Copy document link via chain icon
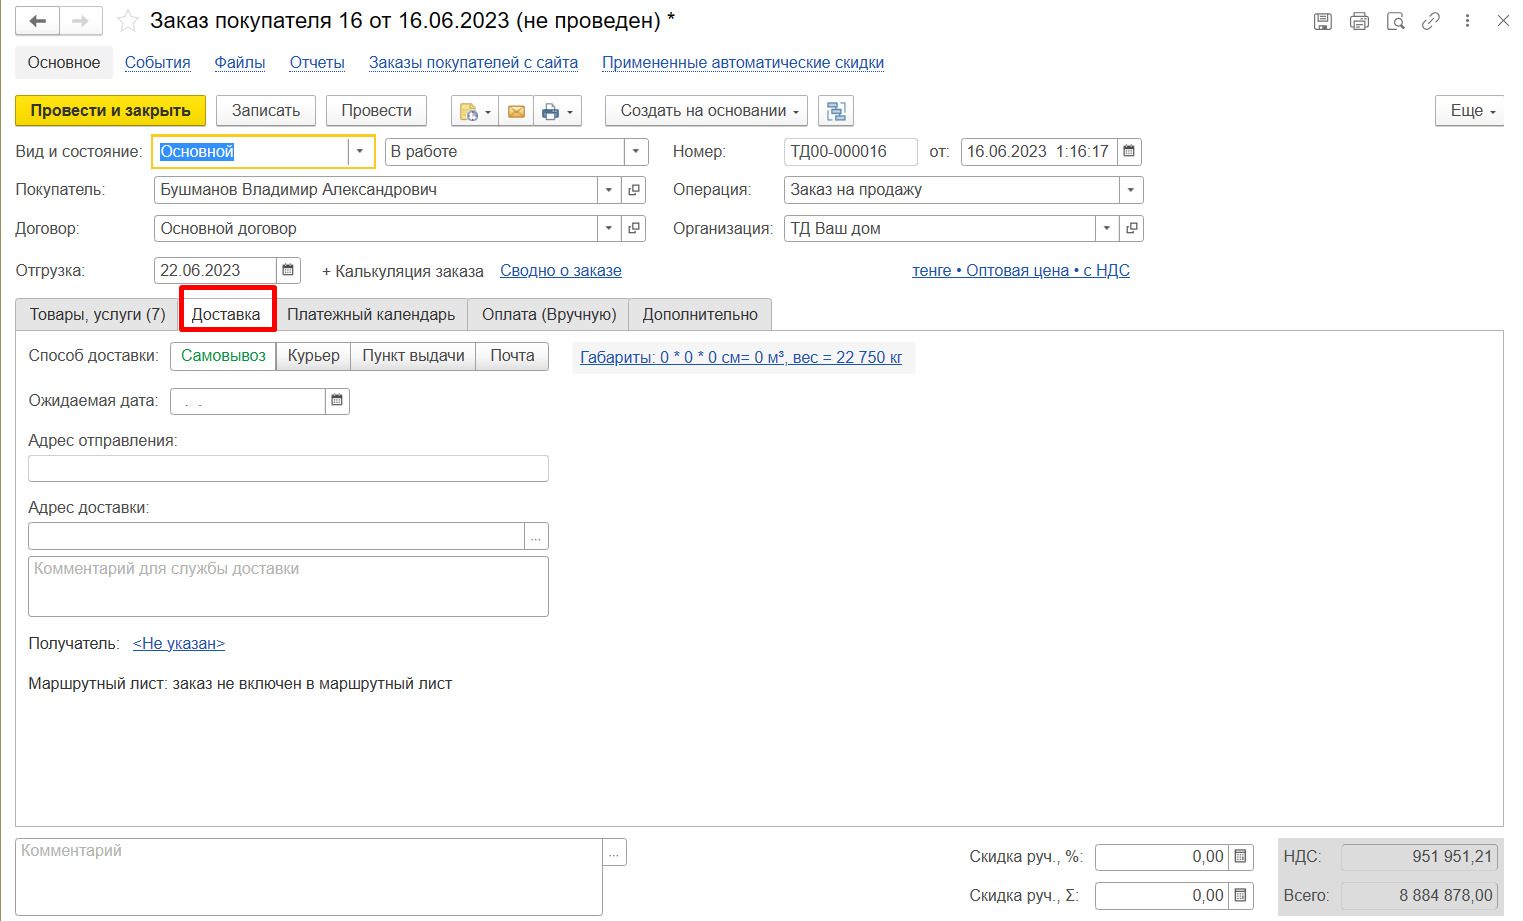The height and width of the screenshot is (921, 1523). coord(1431,21)
